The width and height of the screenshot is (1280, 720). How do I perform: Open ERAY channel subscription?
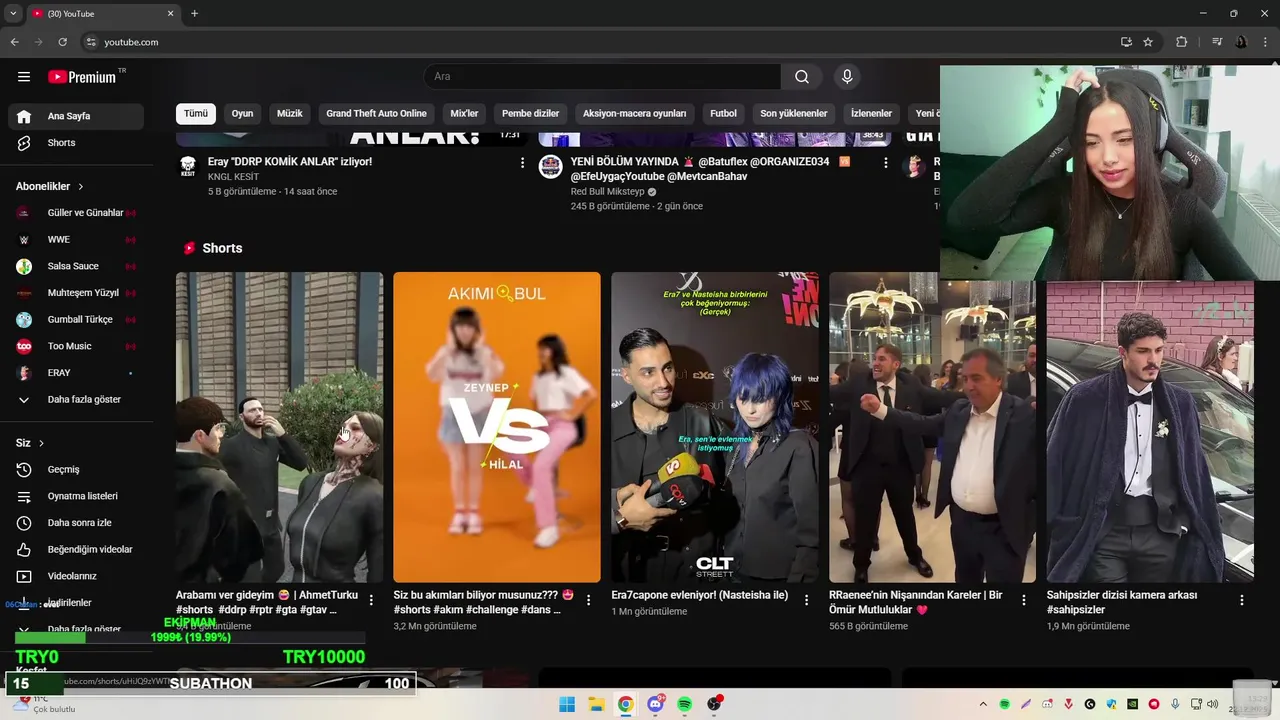[76, 373]
